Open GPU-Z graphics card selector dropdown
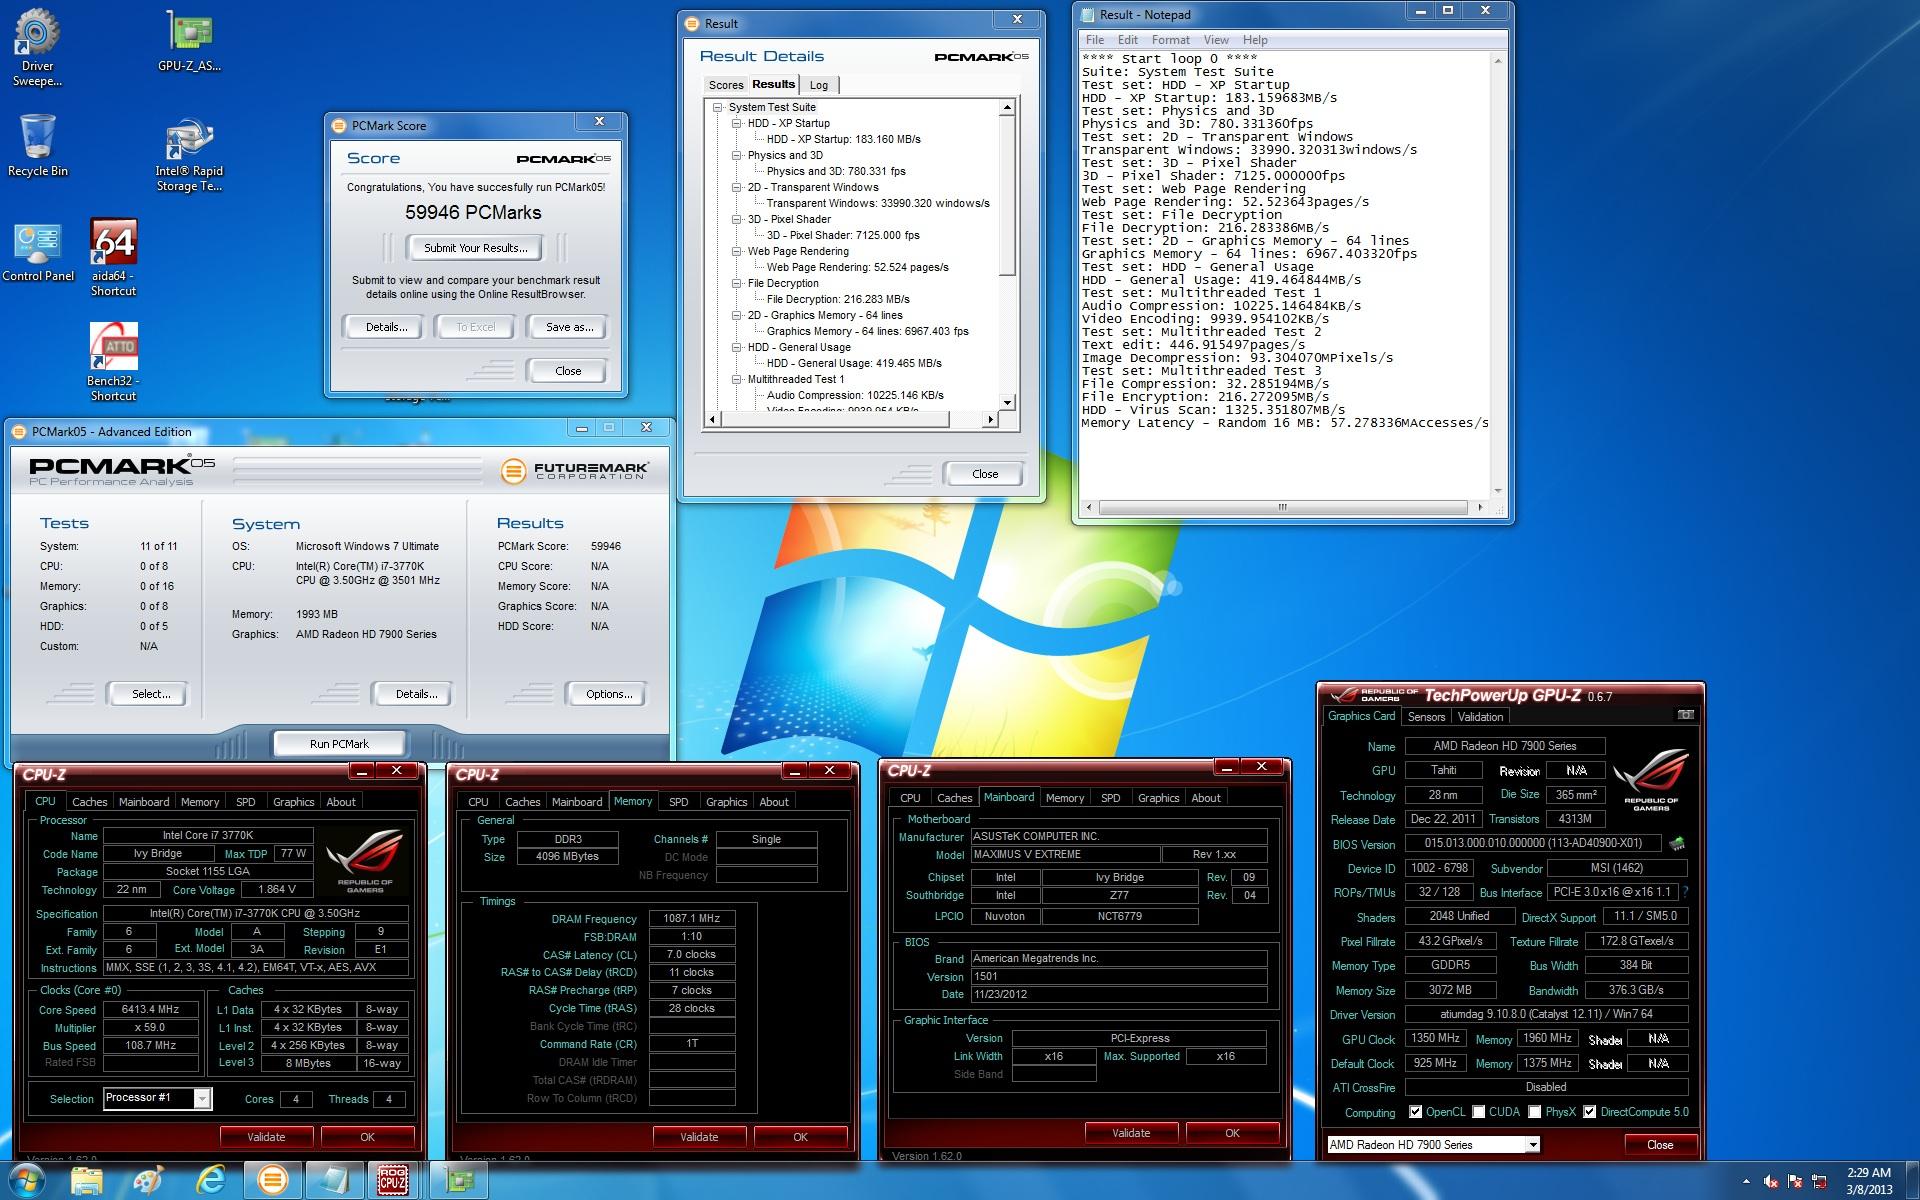 click(x=1532, y=1144)
